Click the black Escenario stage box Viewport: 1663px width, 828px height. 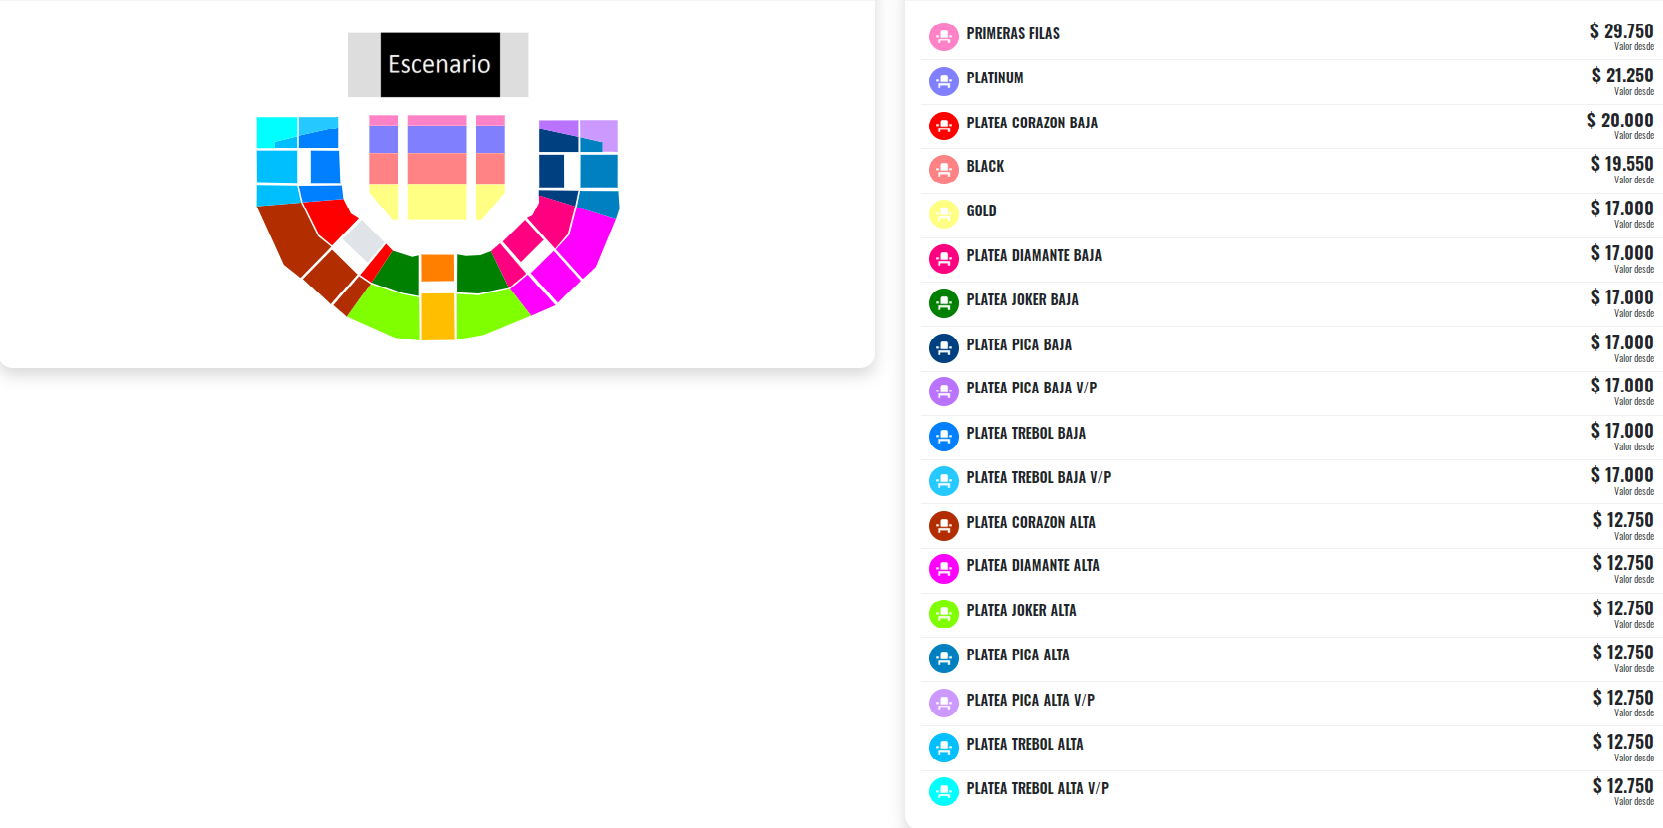tap(439, 65)
